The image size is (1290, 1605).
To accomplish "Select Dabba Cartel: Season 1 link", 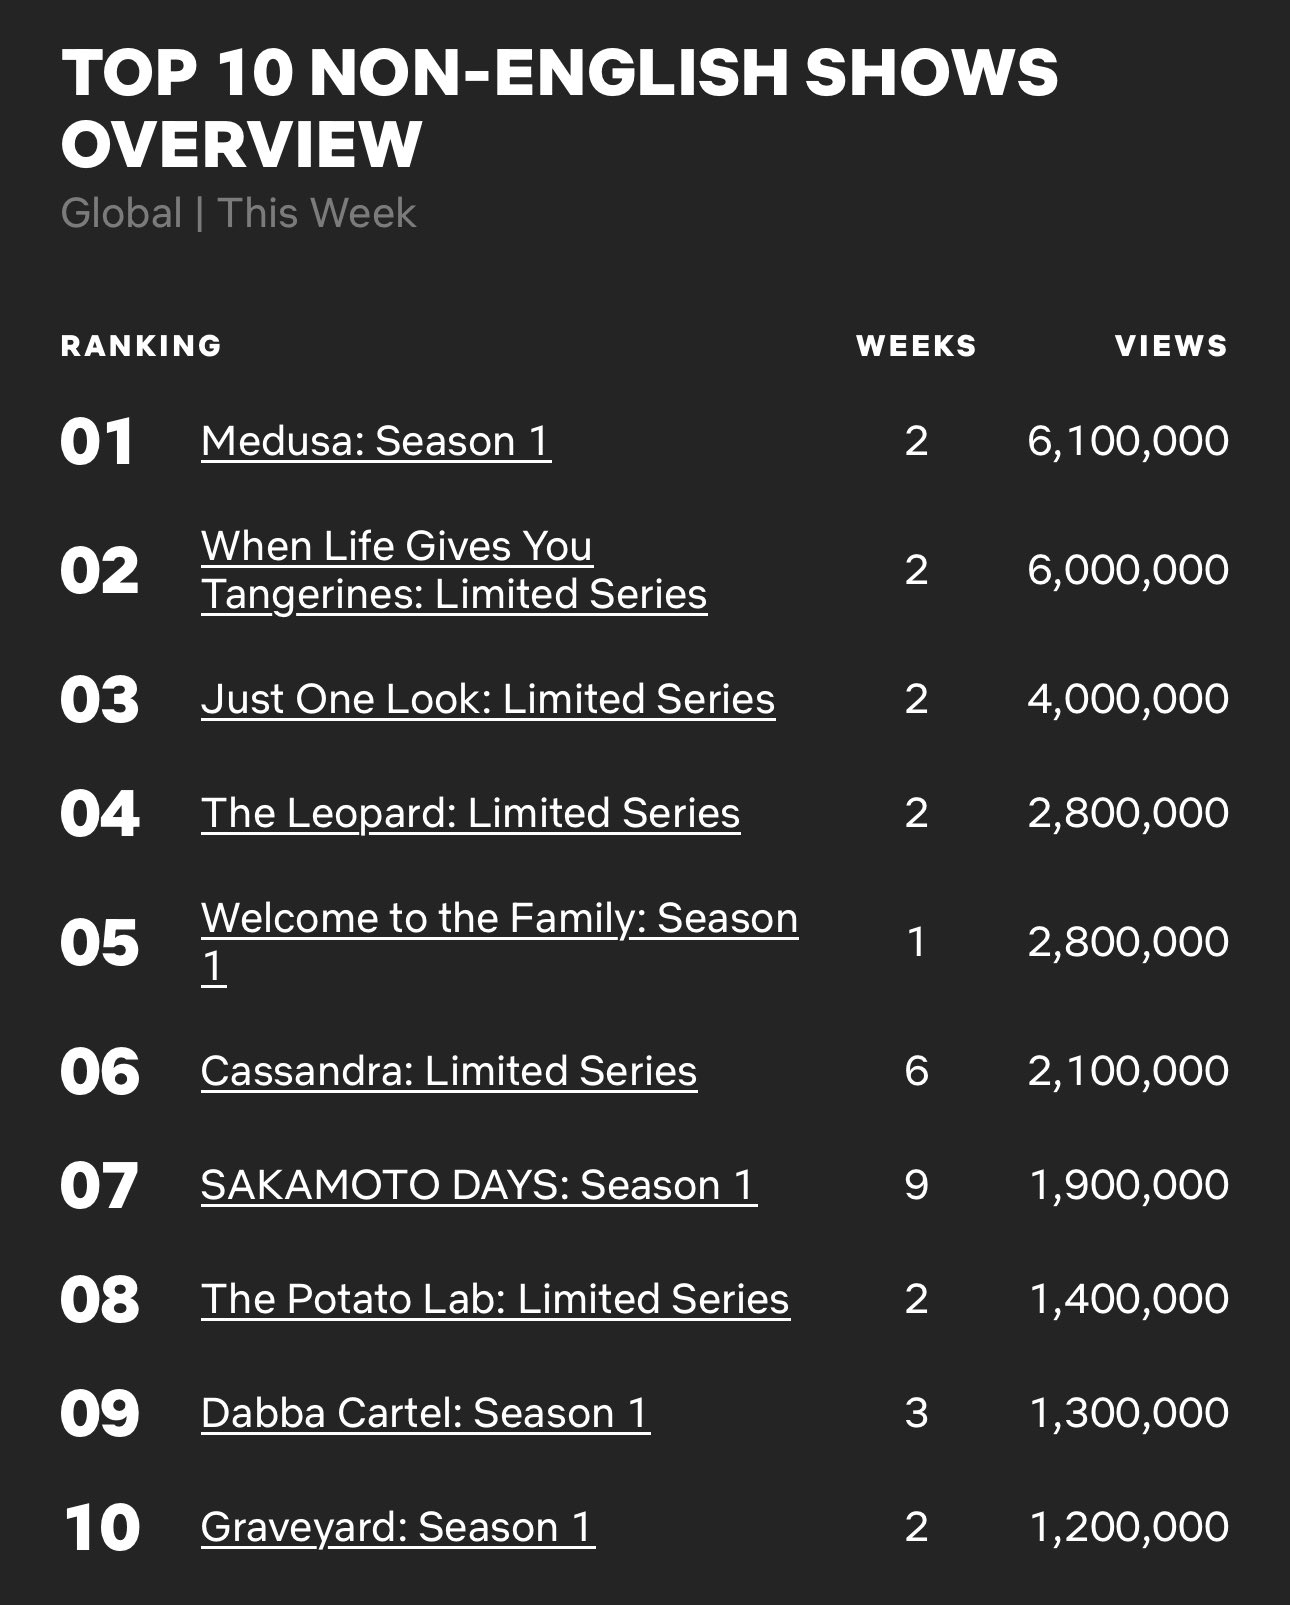I will tap(425, 1413).
